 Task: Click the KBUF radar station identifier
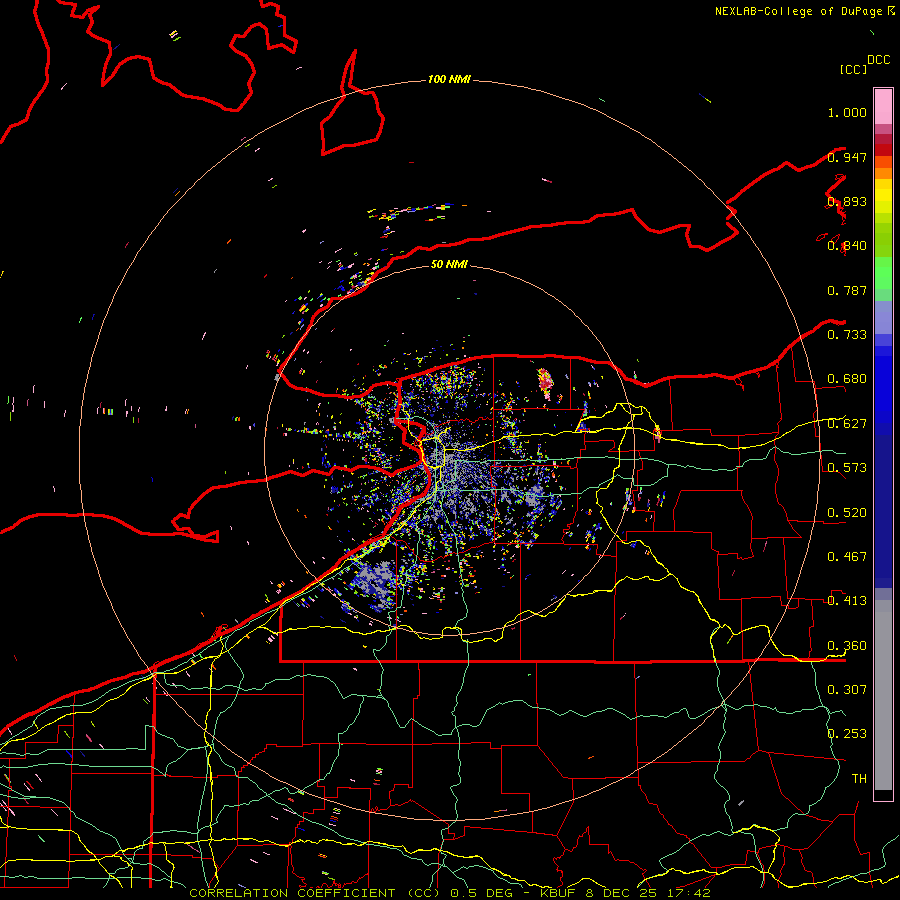(x=560, y=893)
